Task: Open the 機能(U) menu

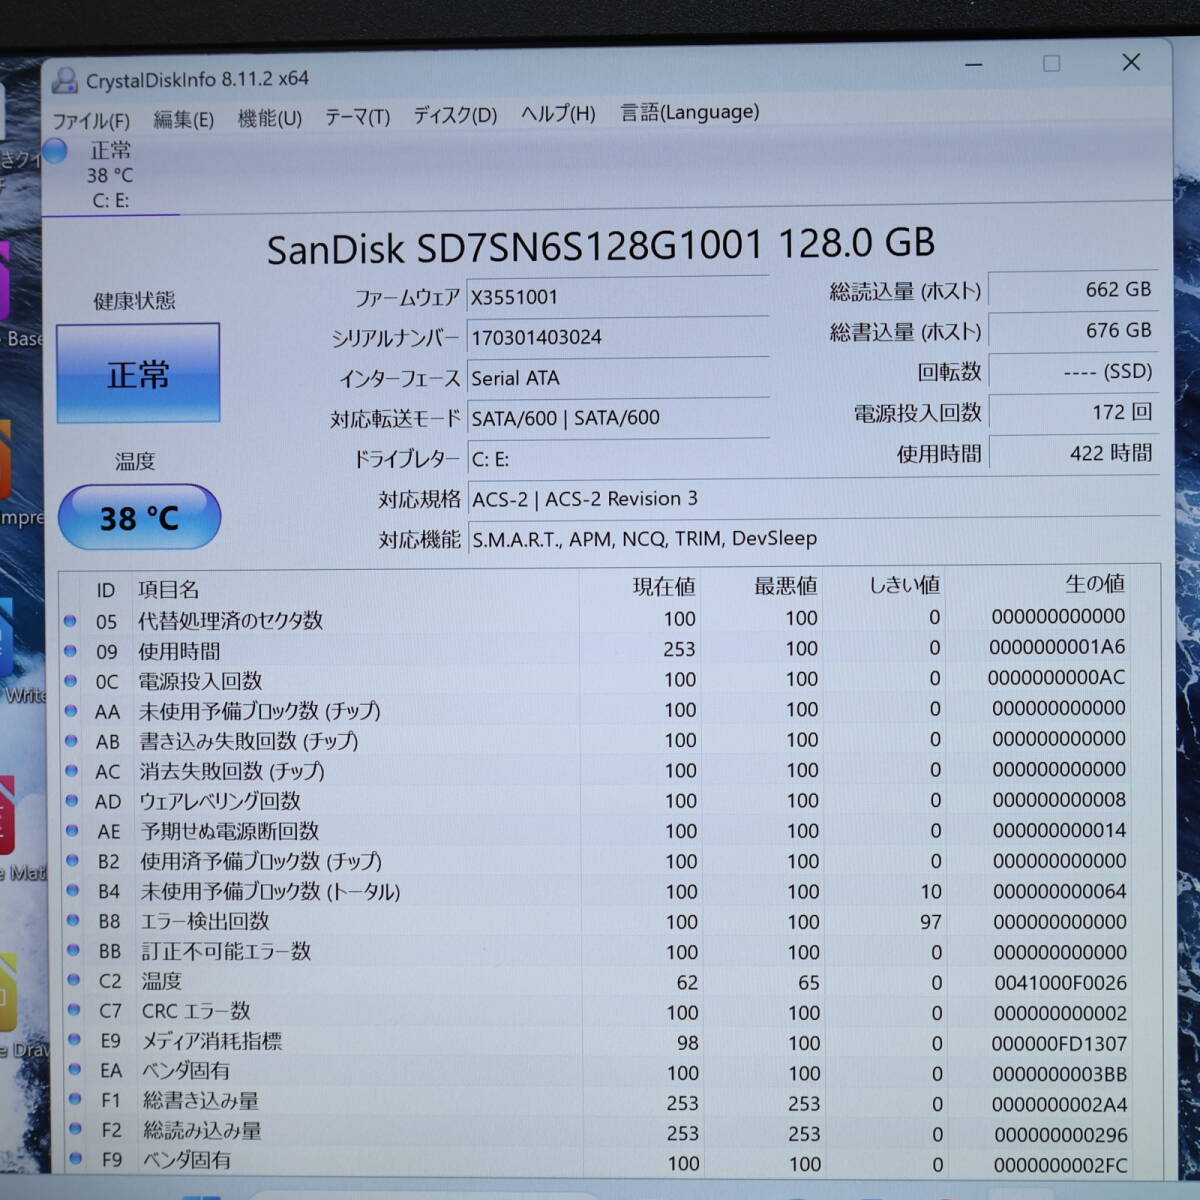Action: point(269,119)
